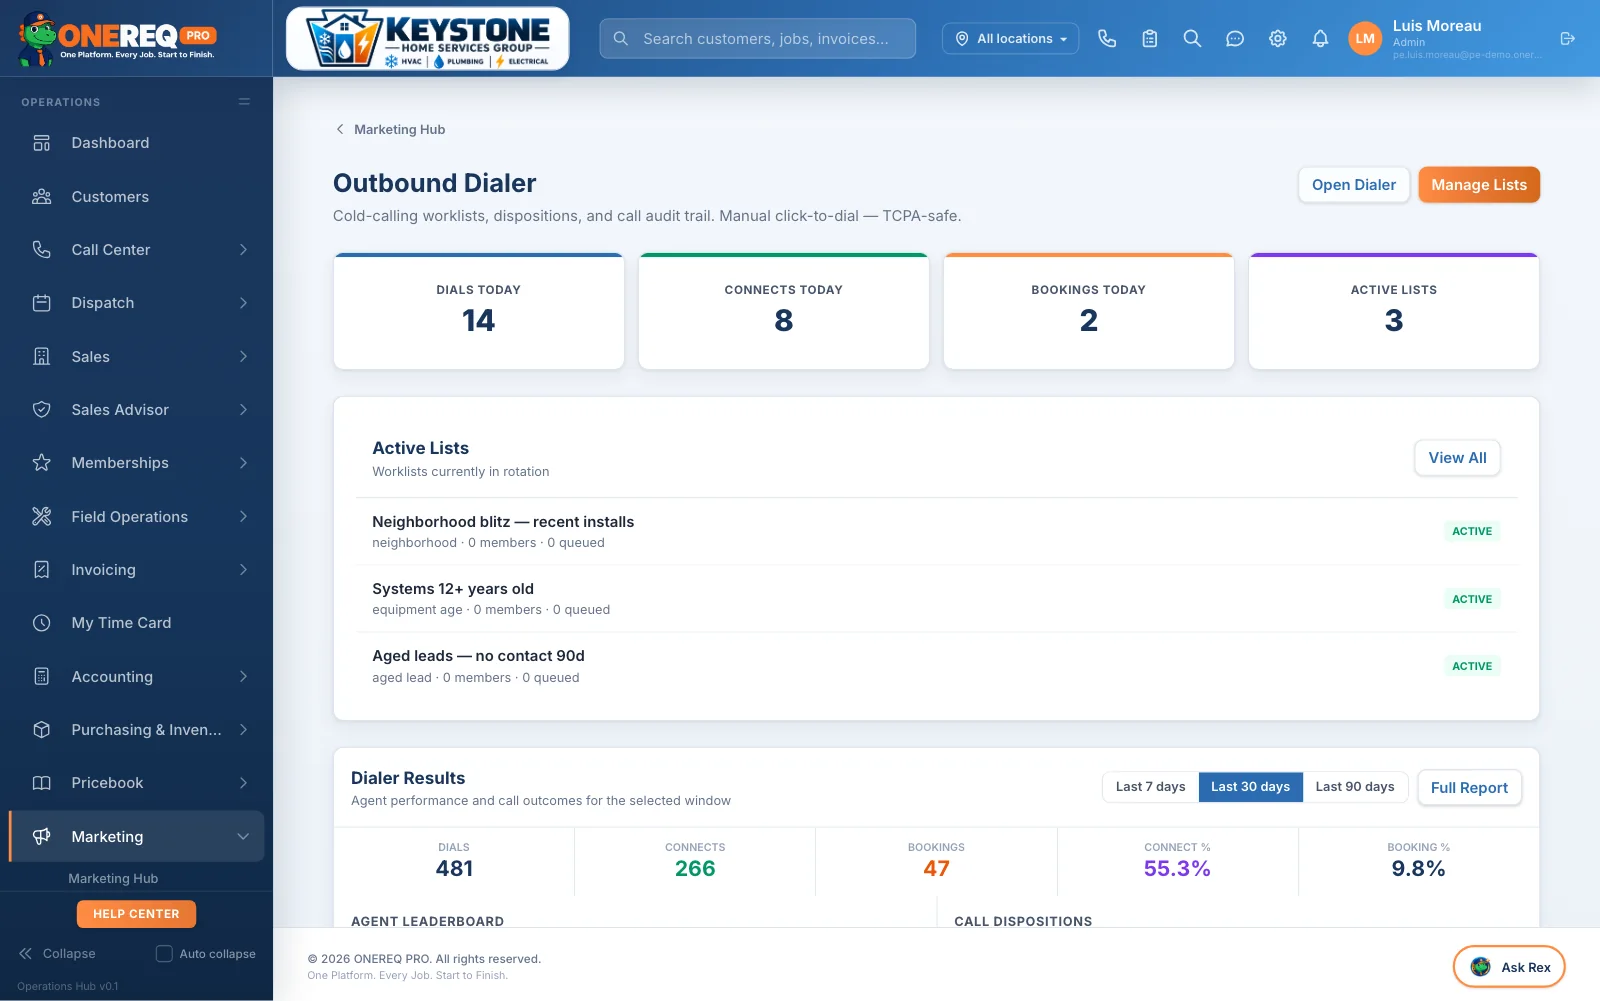Click the Pricebook book icon
Screen dimensions: 1600x1001
point(42,783)
